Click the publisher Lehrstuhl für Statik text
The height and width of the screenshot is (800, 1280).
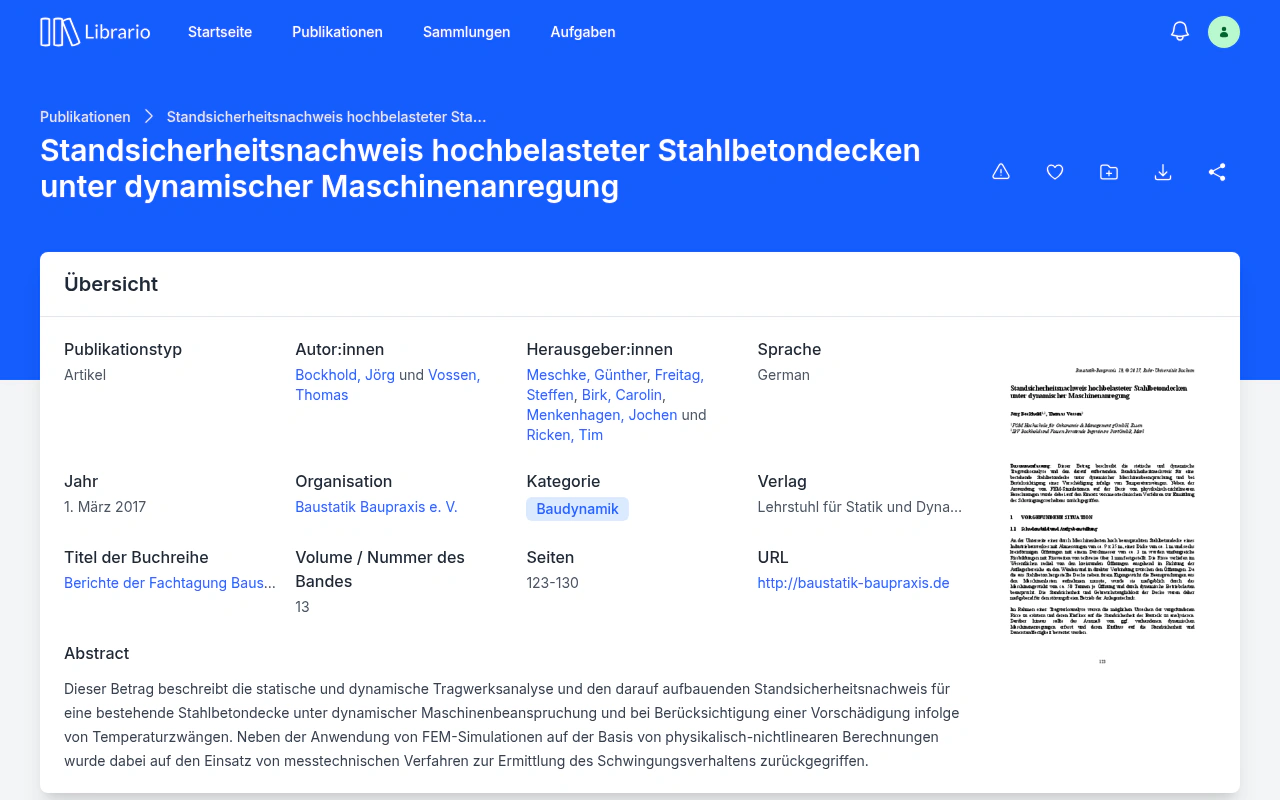[x=859, y=507]
